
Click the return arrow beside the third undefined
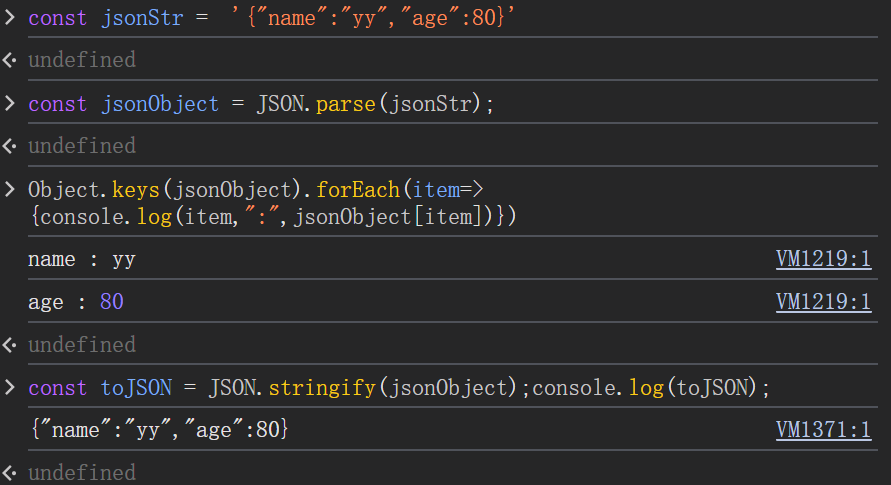[x=9, y=345]
